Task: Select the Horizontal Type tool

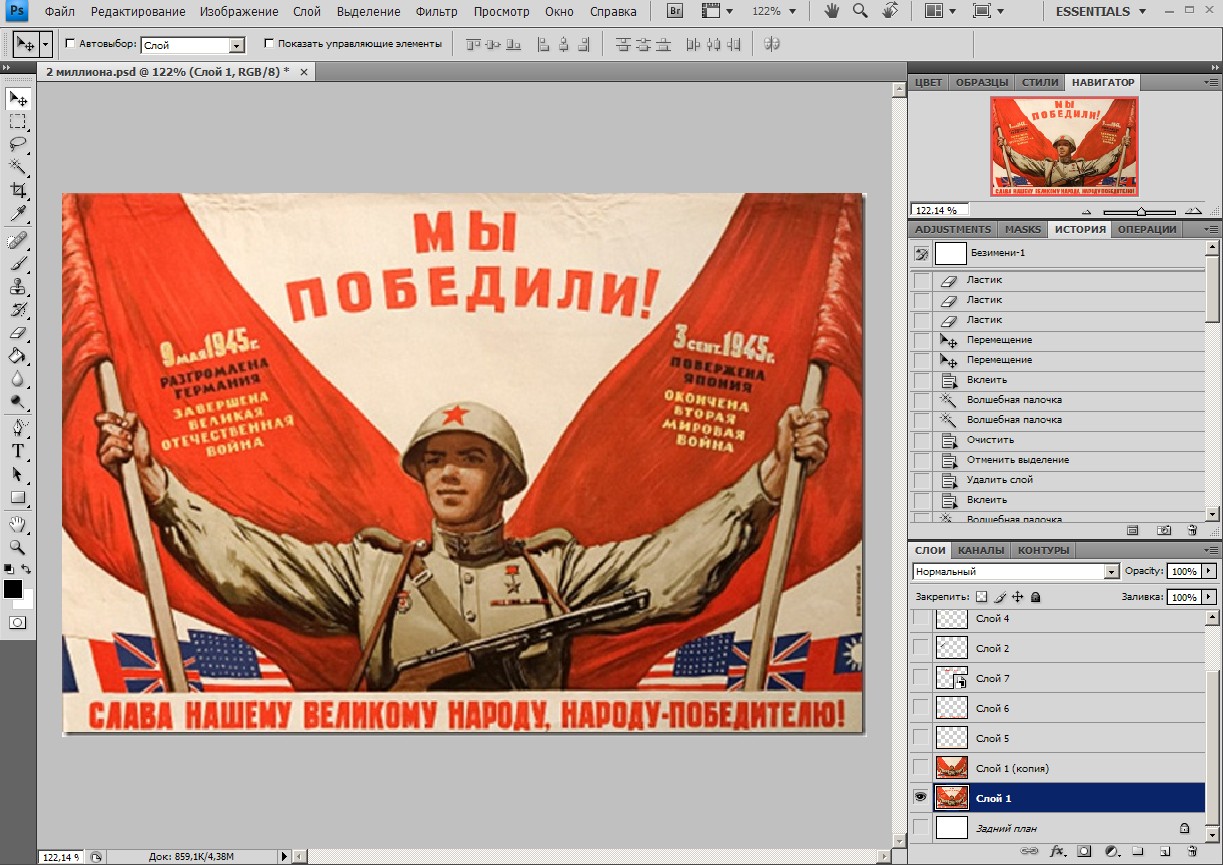Action: [x=18, y=451]
